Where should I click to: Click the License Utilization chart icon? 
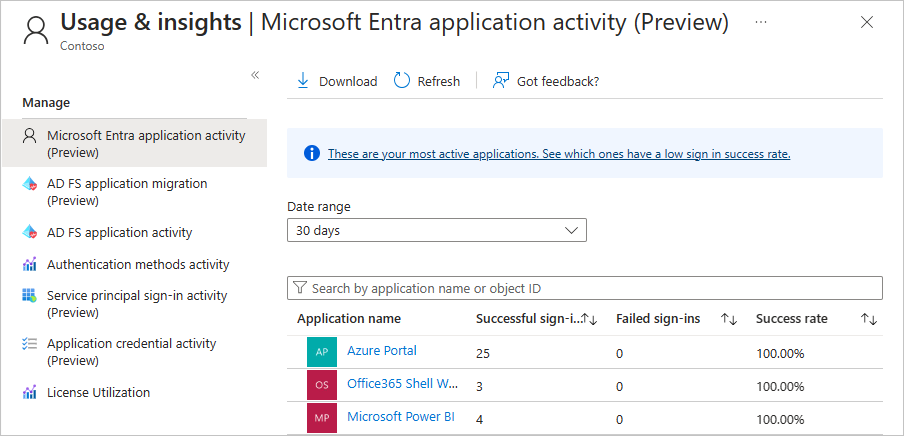point(29,392)
